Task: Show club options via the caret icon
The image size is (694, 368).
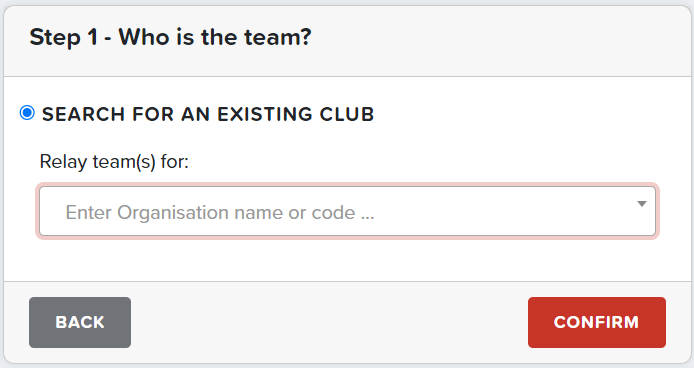Action: [x=642, y=204]
